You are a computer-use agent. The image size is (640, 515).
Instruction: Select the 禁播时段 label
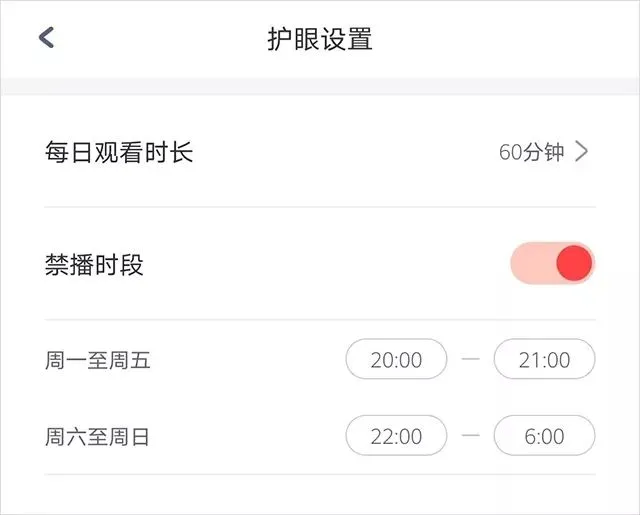pyautogui.click(x=95, y=264)
